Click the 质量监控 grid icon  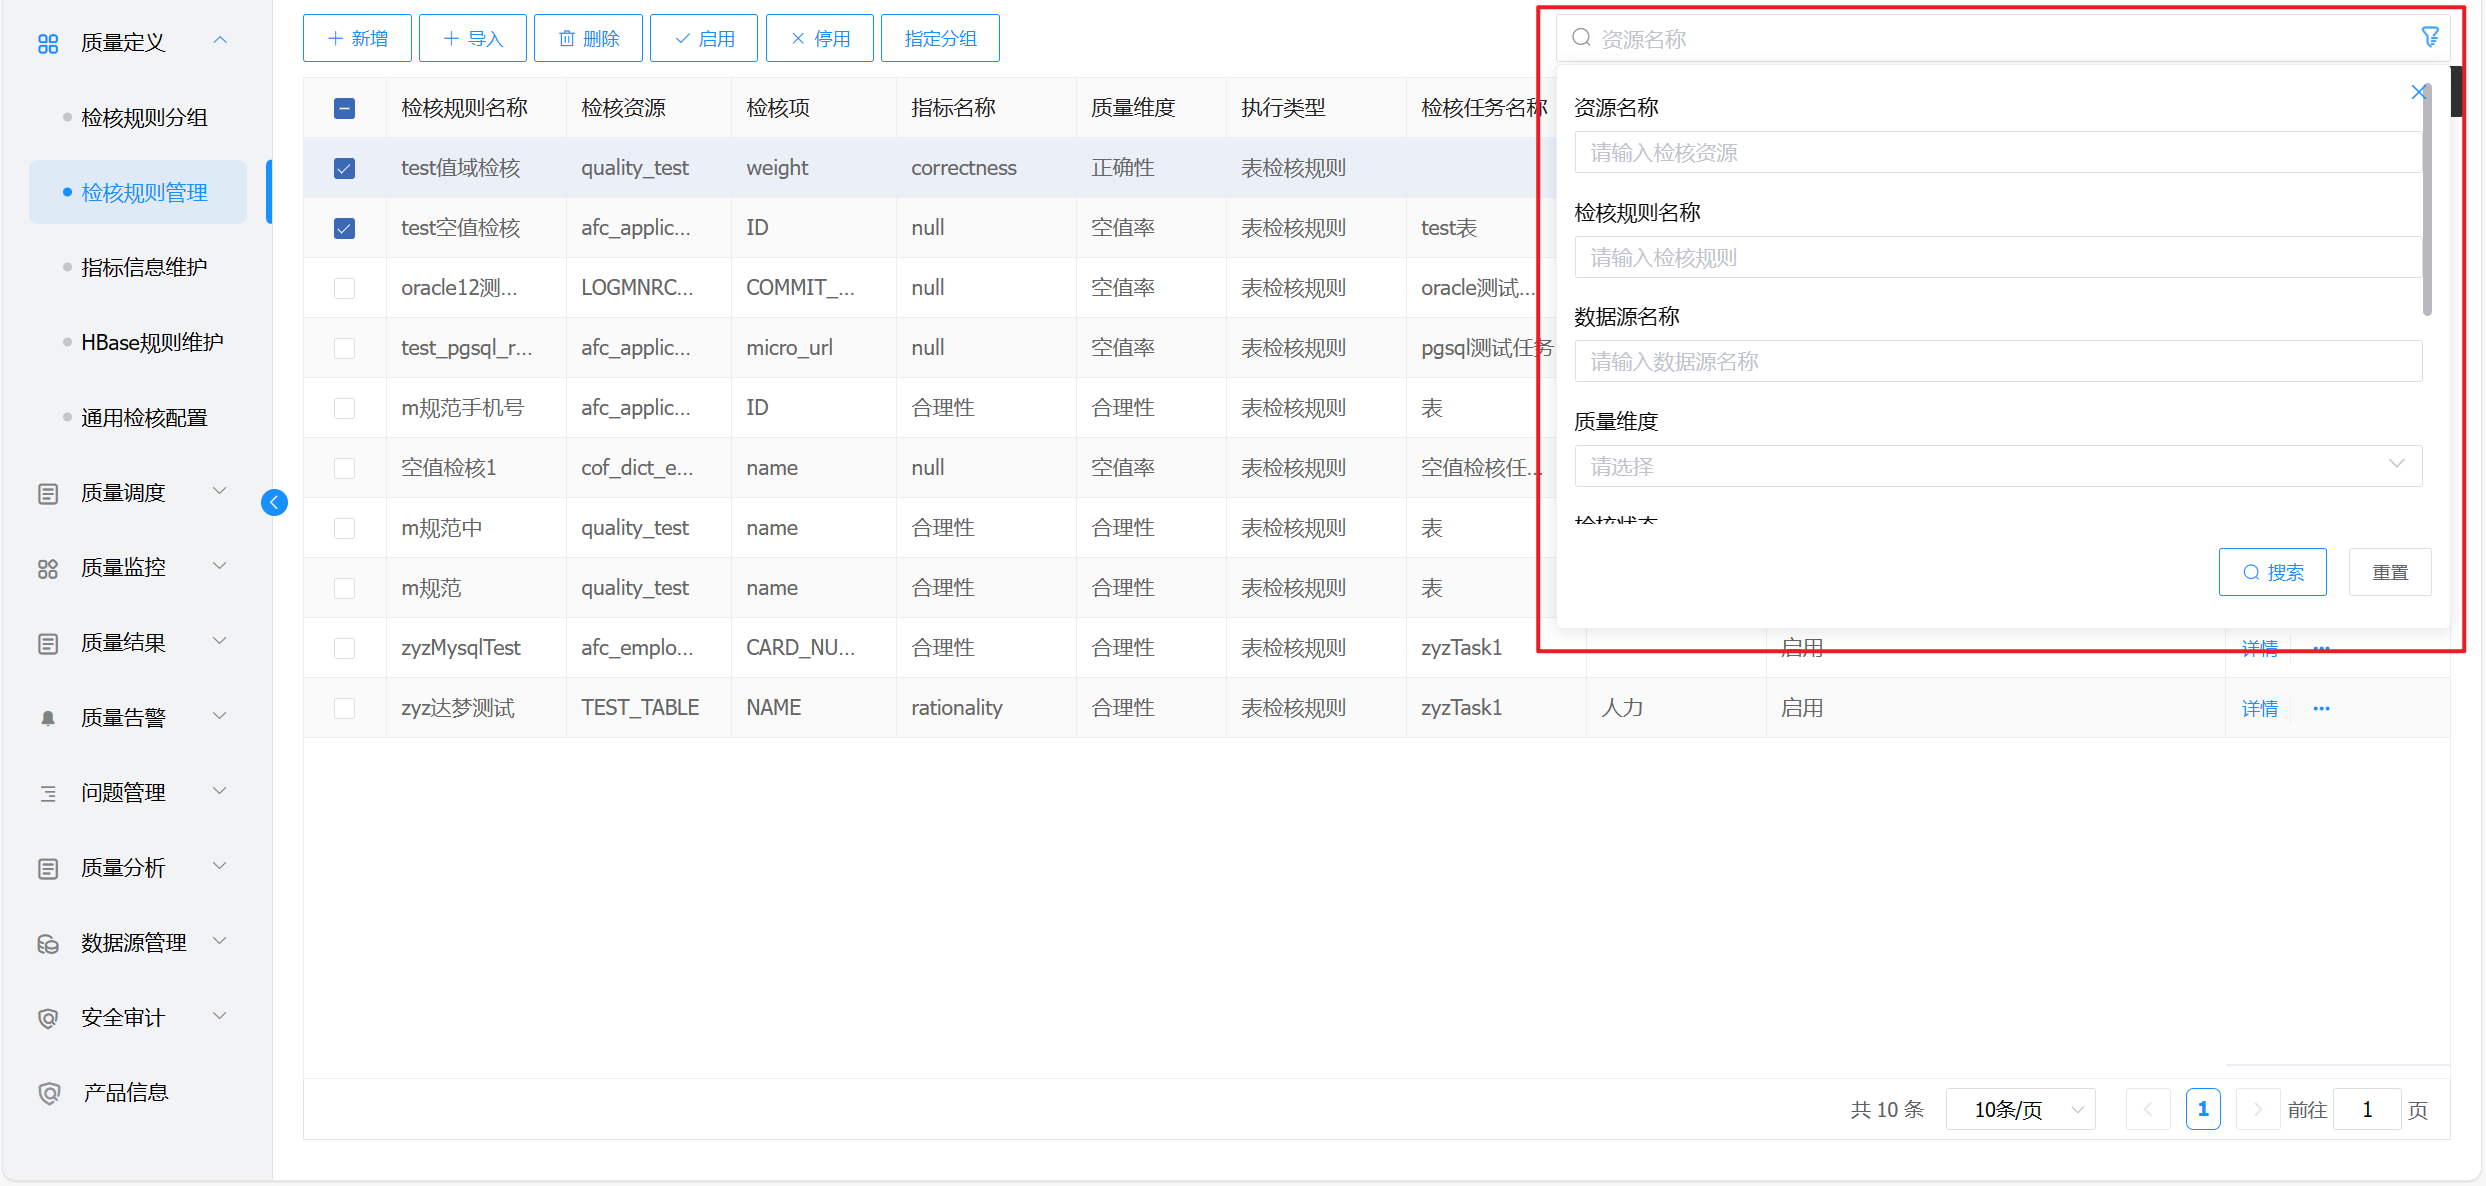pos(48,568)
